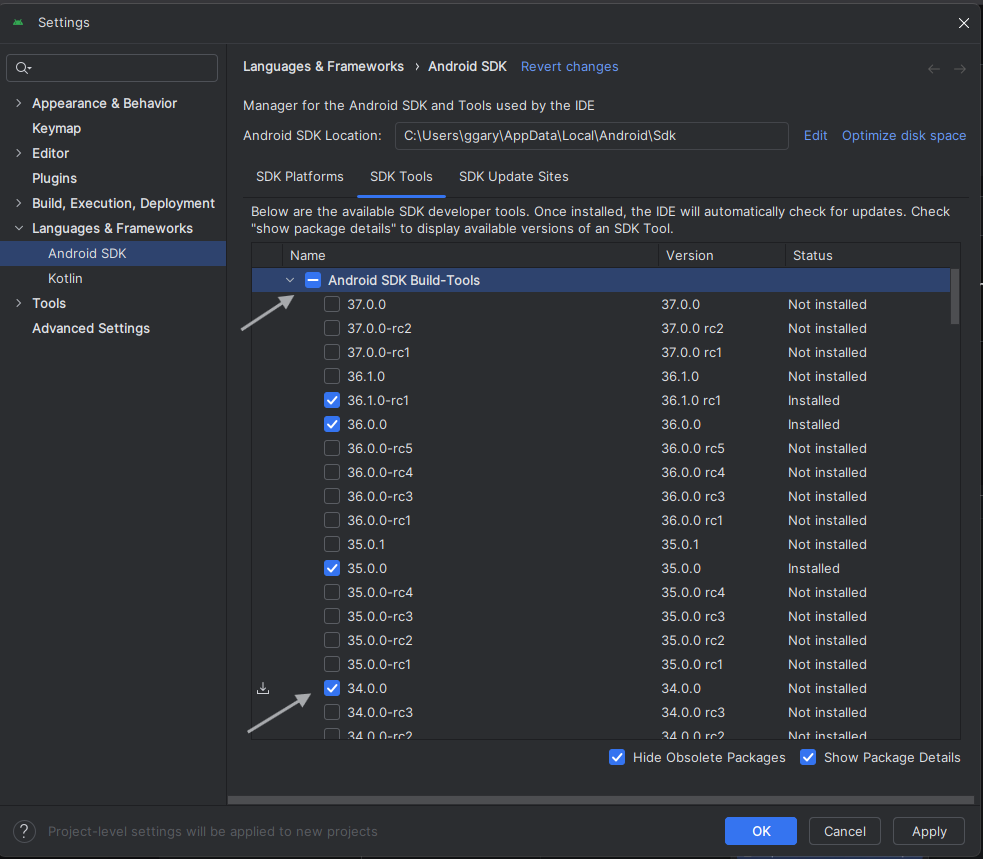This screenshot has height=859, width=983.
Task: Click the horizontal scrollbar at bottom
Action: 601,800
